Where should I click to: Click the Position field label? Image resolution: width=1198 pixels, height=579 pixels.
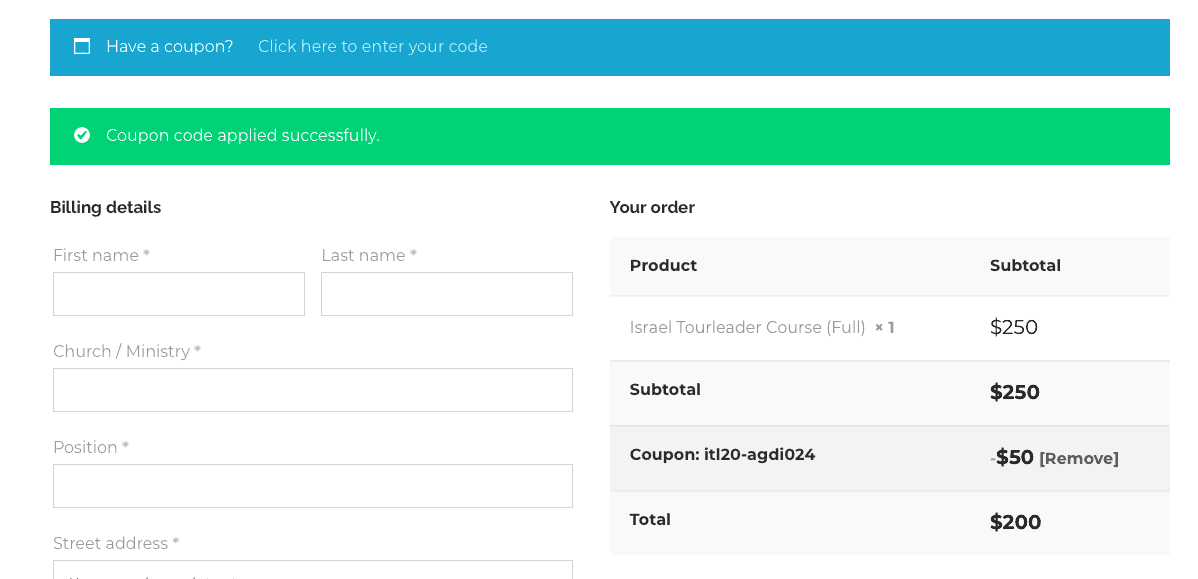(x=91, y=447)
